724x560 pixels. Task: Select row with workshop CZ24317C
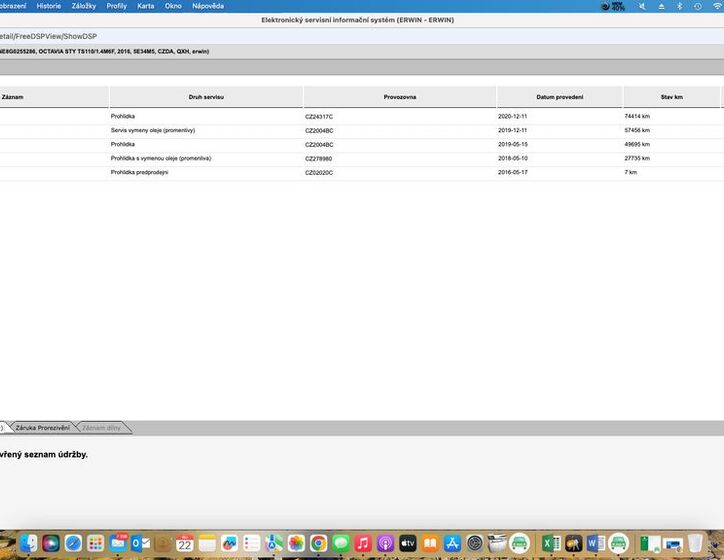pos(319,117)
